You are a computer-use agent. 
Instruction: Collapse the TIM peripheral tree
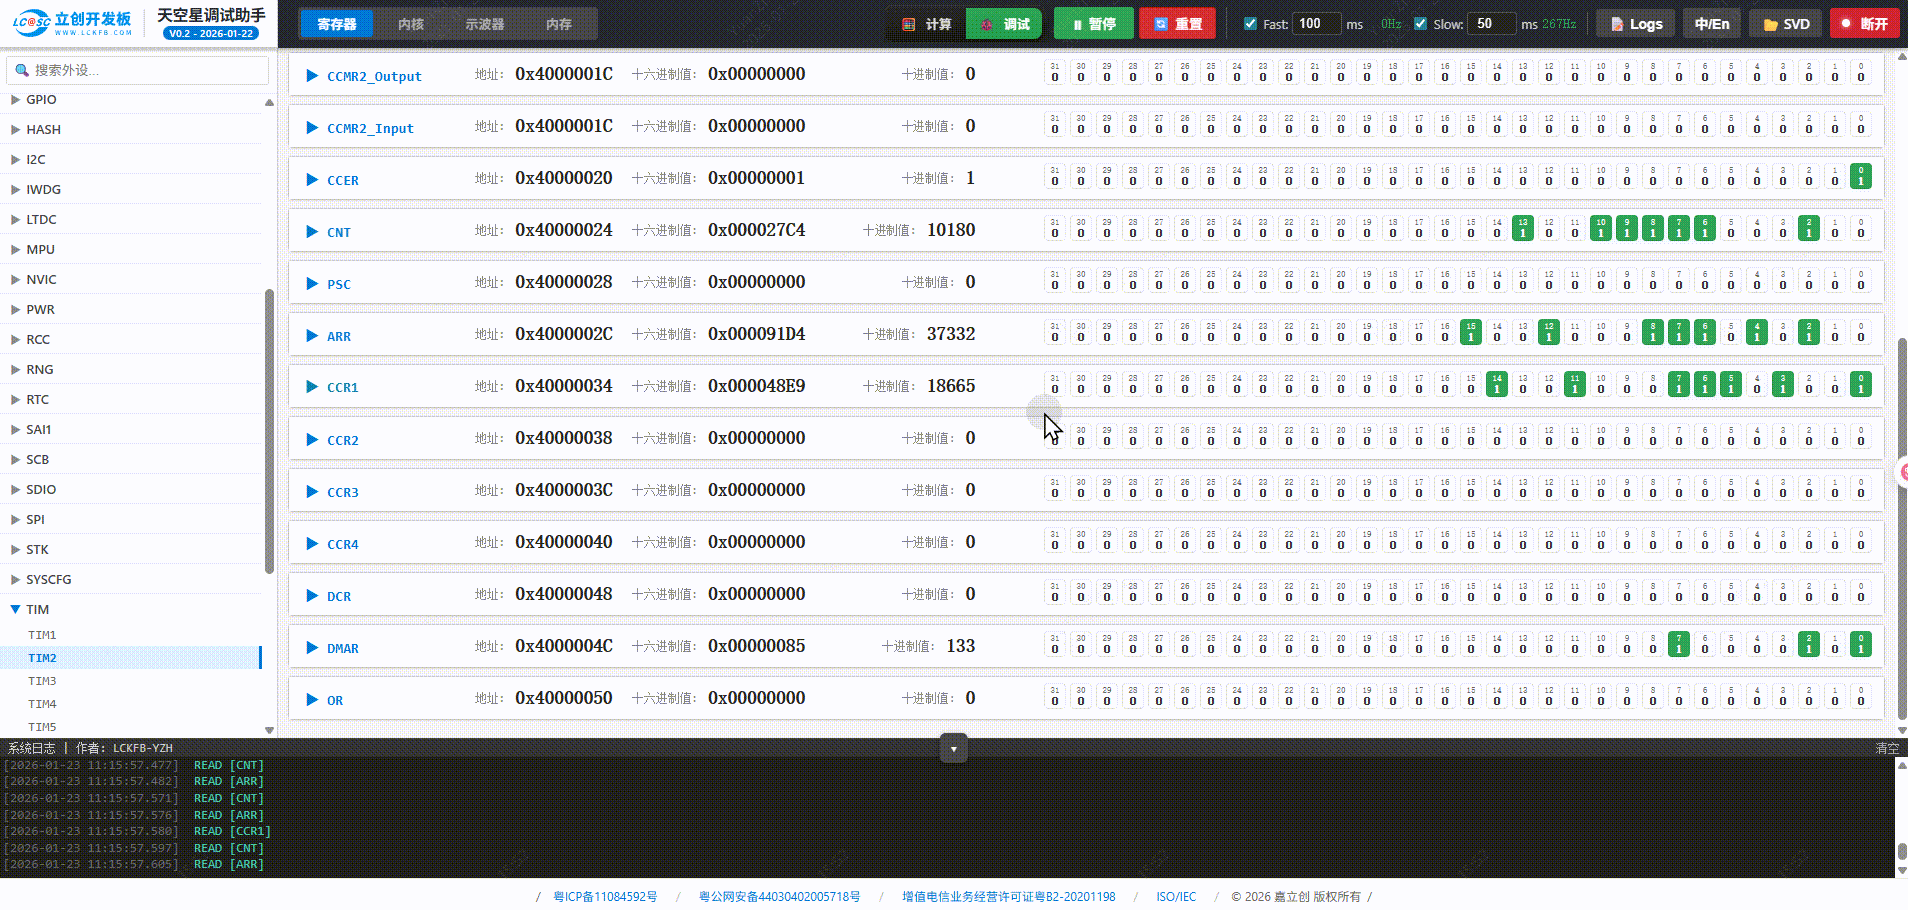[x=16, y=609]
